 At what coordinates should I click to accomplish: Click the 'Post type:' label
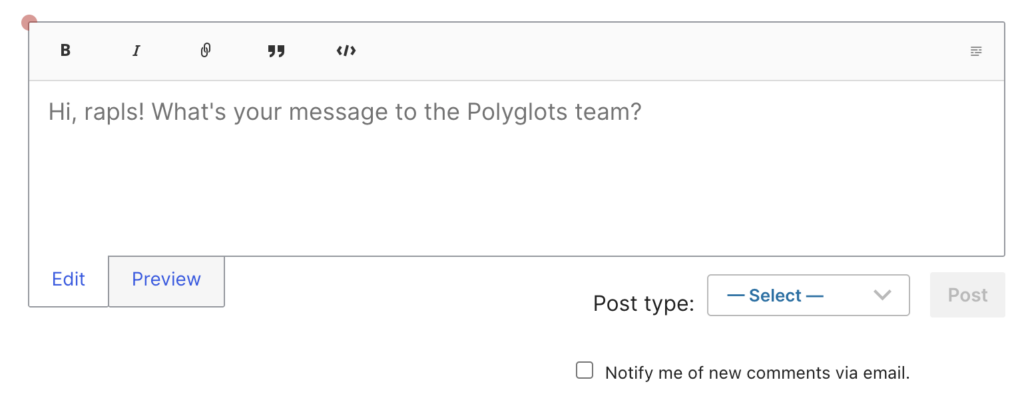pos(643,303)
